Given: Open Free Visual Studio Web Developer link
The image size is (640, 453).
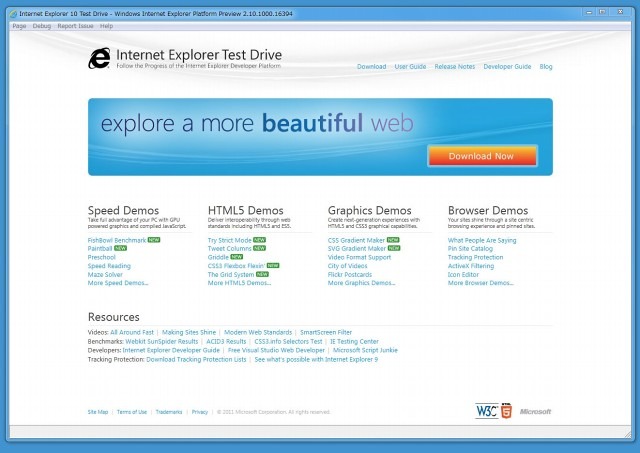Looking at the screenshot, I should tap(276, 351).
